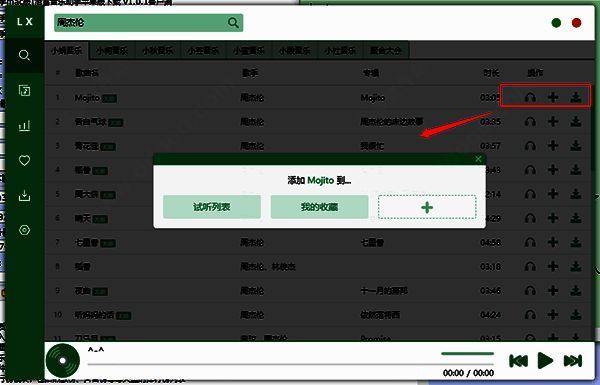The height and width of the screenshot is (385, 600).
Task: Switch to the 小枸音乐 source tab
Action: pyautogui.click(x=112, y=51)
